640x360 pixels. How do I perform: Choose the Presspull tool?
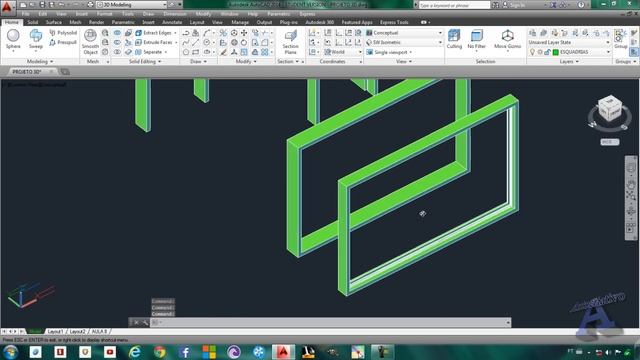click(x=63, y=42)
